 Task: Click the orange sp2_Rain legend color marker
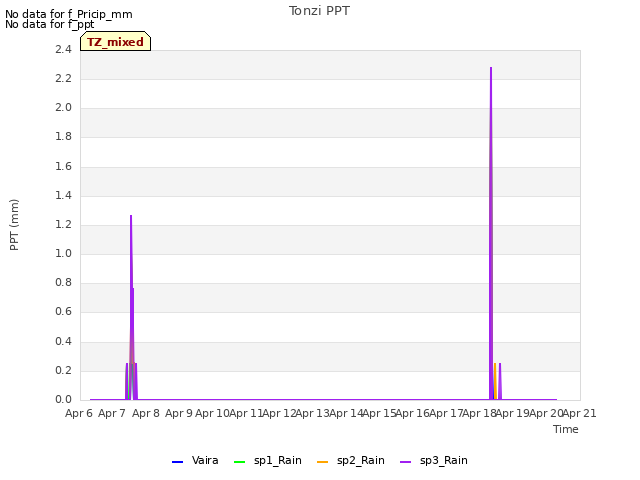tap(322, 462)
